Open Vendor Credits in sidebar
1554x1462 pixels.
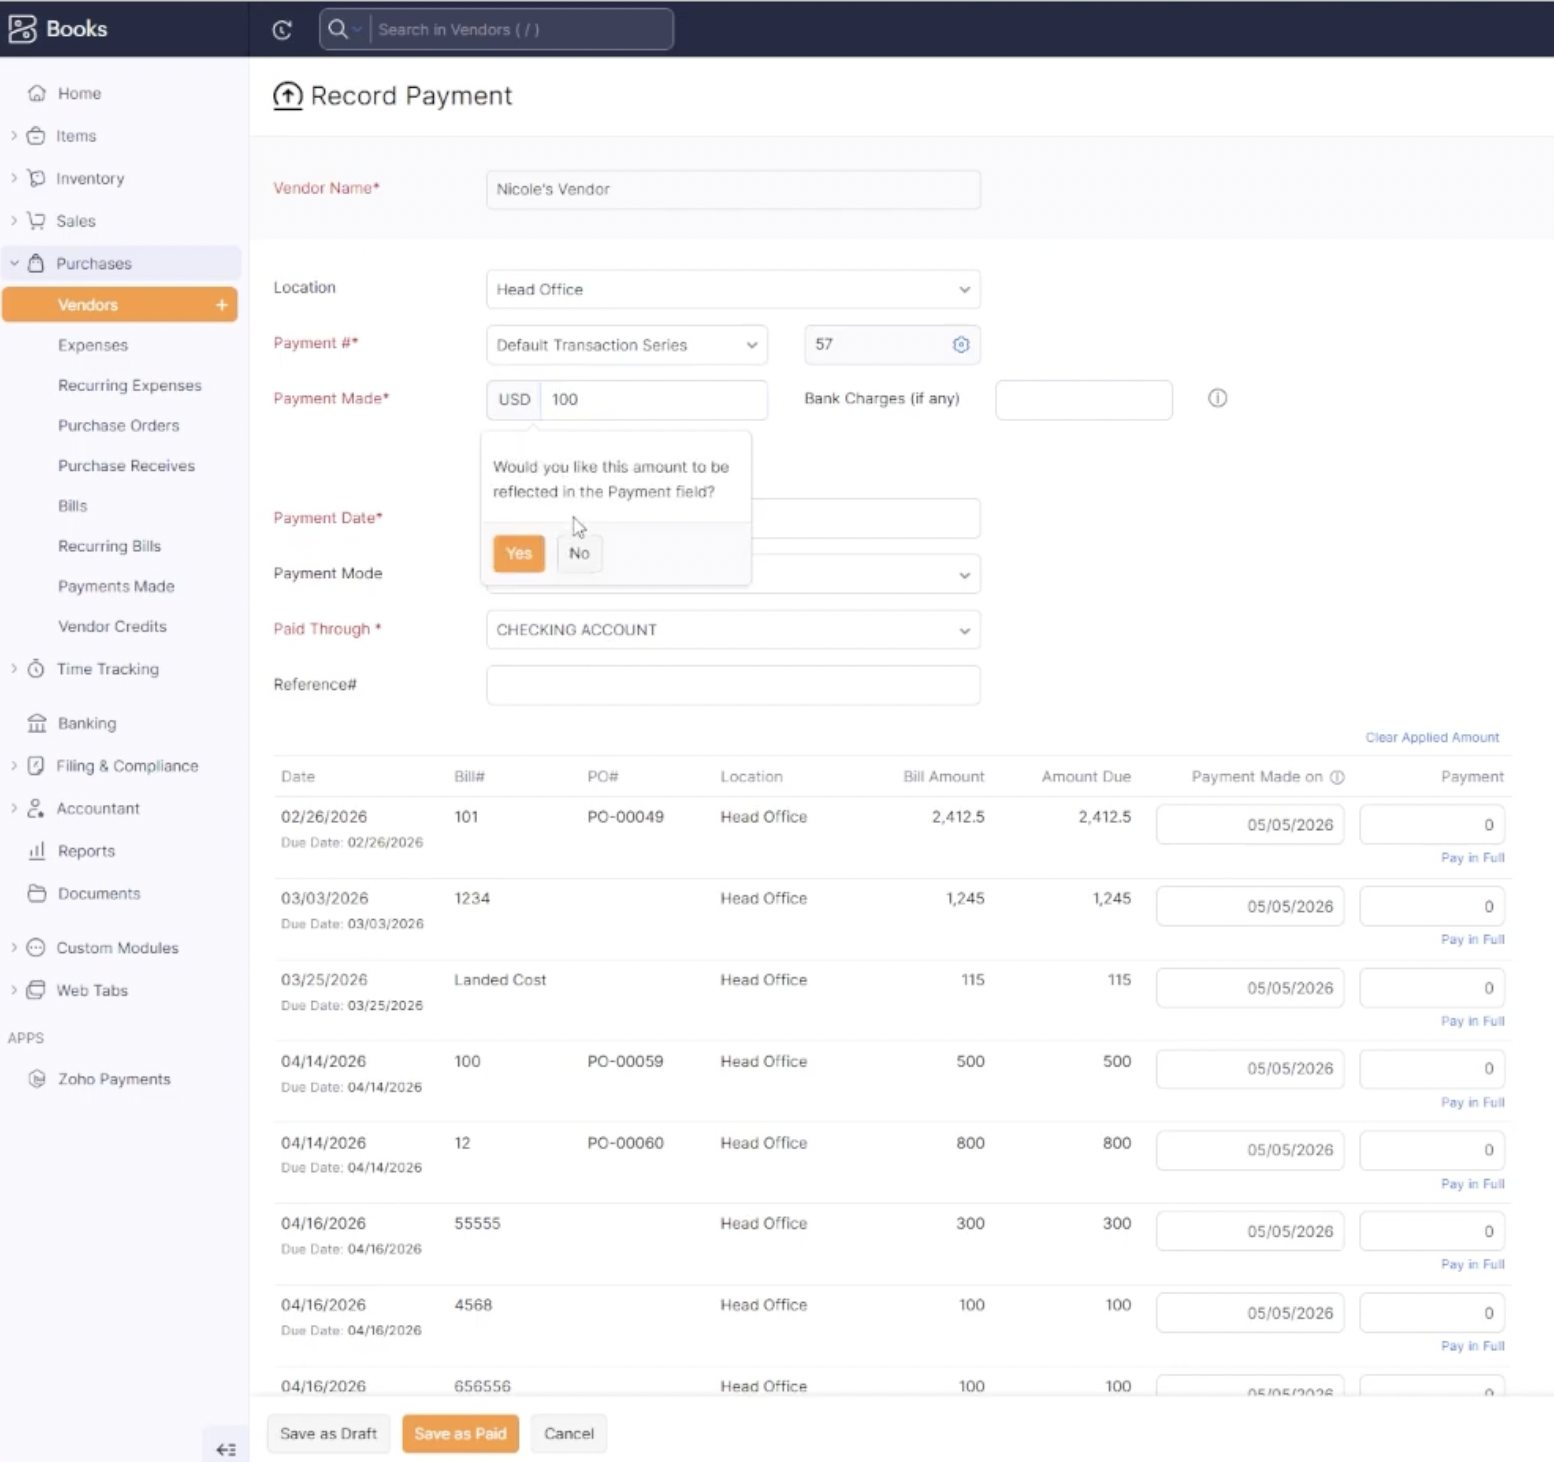tap(112, 626)
